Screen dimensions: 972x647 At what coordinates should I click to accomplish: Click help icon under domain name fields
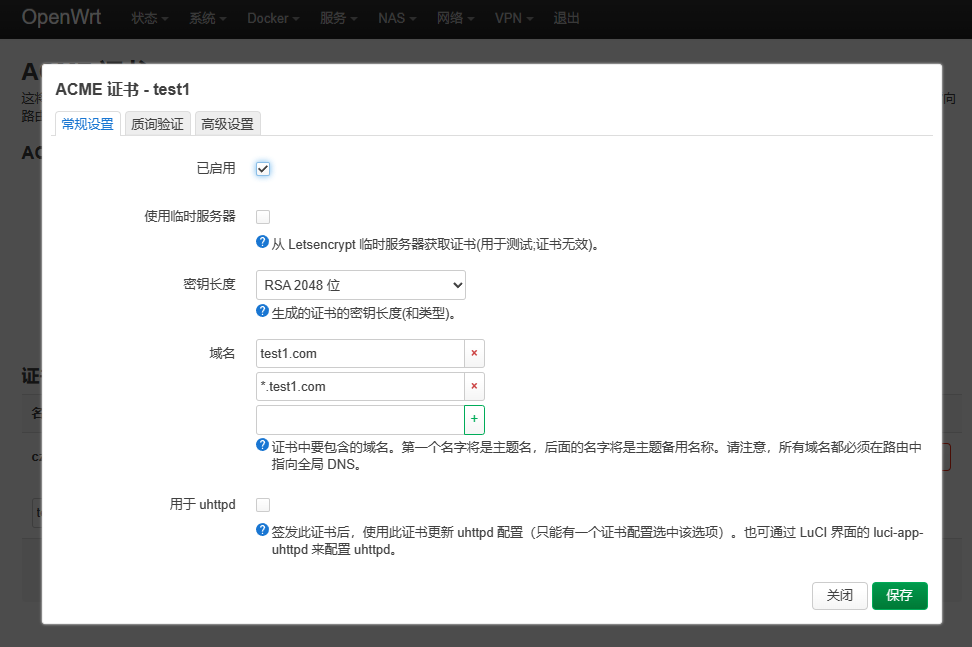263,445
